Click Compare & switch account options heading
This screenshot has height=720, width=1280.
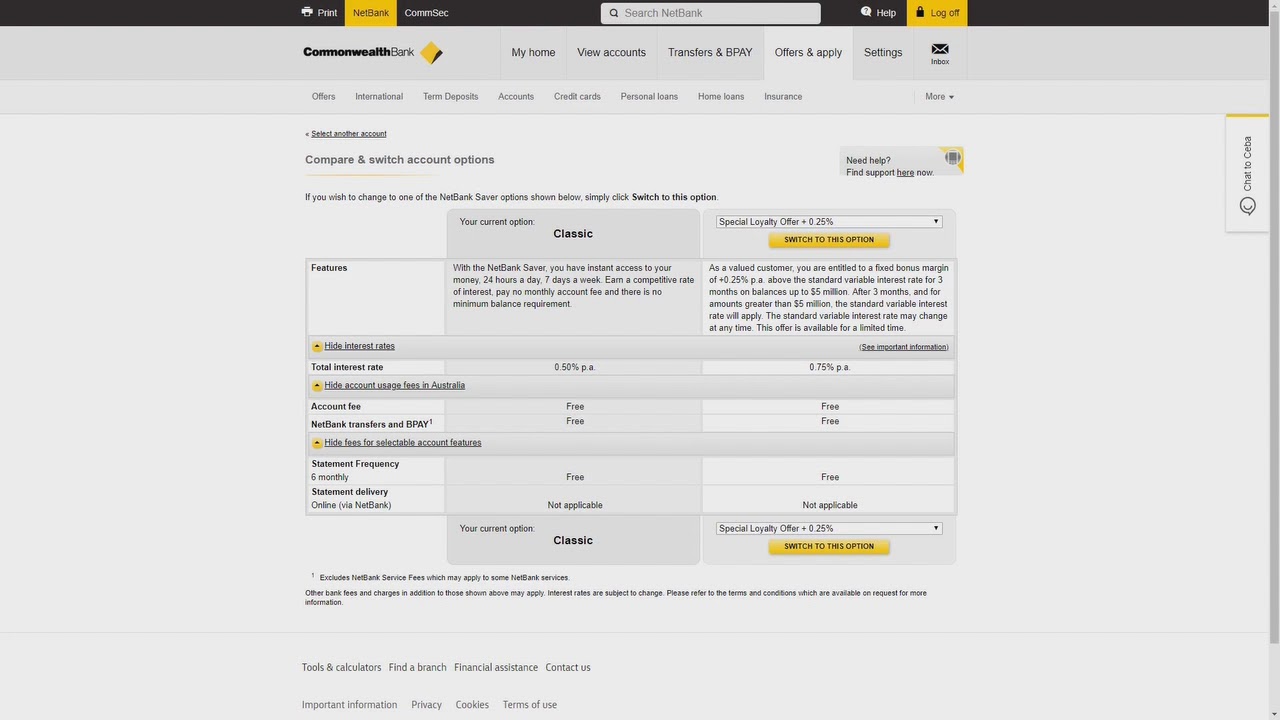point(400,160)
